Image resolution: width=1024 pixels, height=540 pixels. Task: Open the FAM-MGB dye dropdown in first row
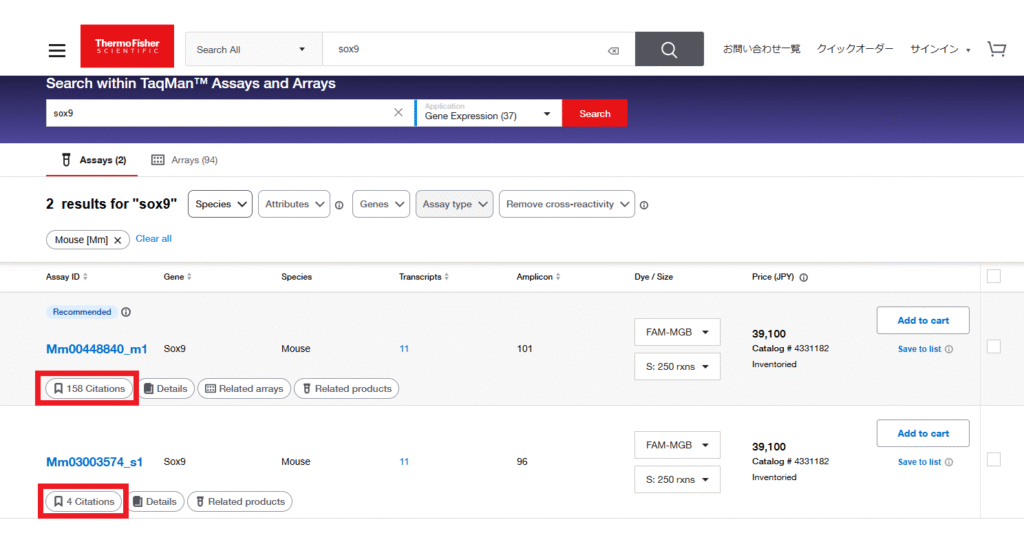(677, 332)
